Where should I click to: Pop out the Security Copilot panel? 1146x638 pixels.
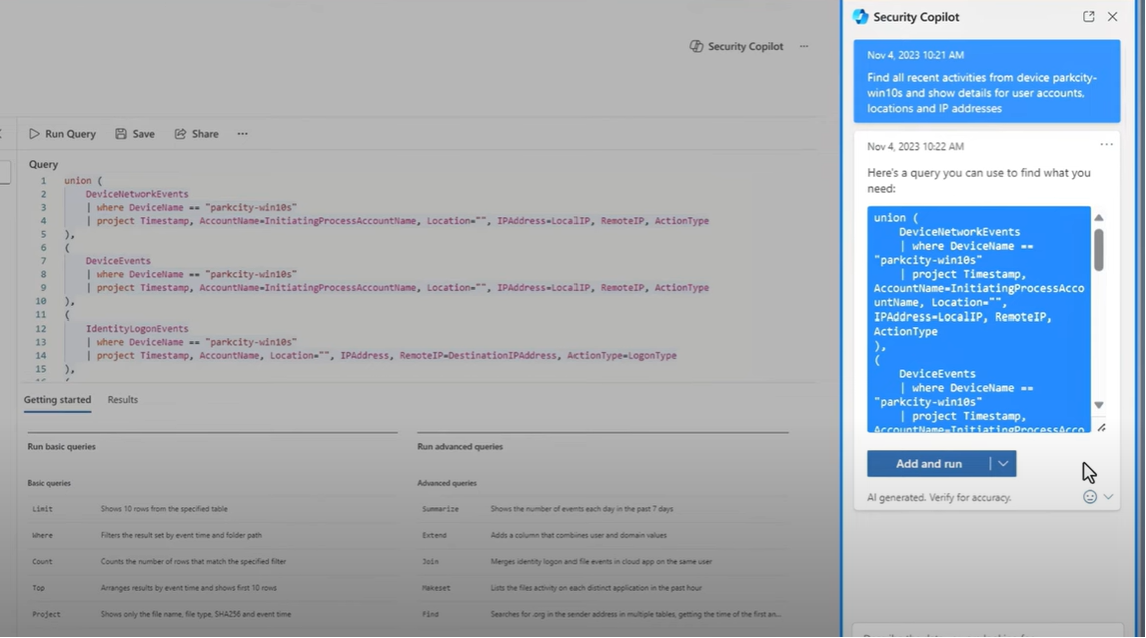click(x=1088, y=17)
